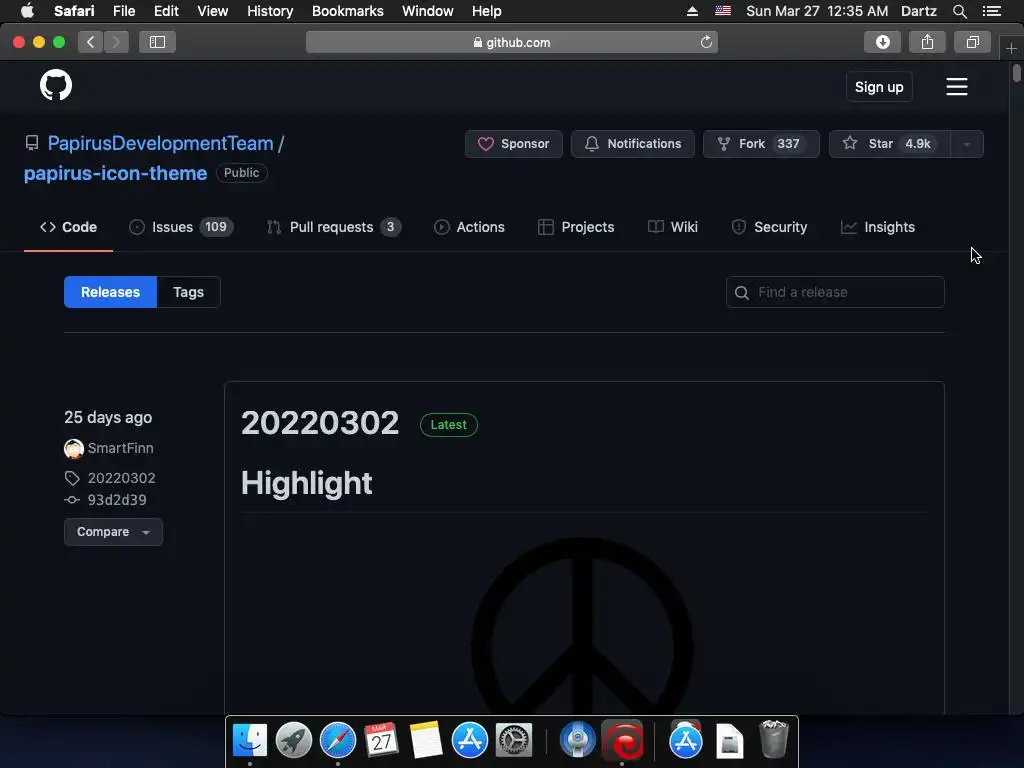Open the Pull requests tab
This screenshot has width=1024, height=768.
pos(334,227)
